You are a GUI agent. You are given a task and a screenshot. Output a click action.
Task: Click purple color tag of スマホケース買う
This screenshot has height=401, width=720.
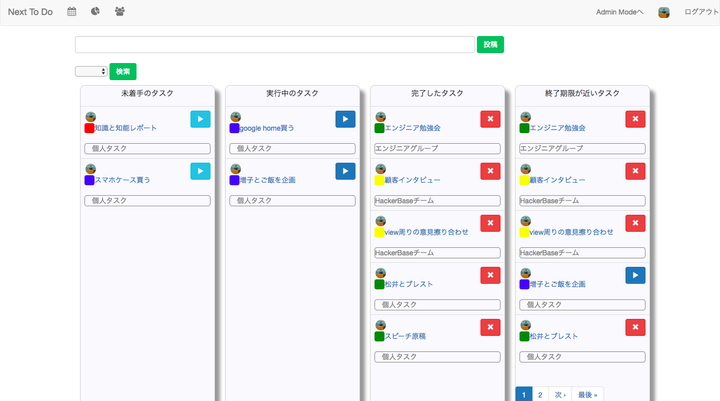89,180
